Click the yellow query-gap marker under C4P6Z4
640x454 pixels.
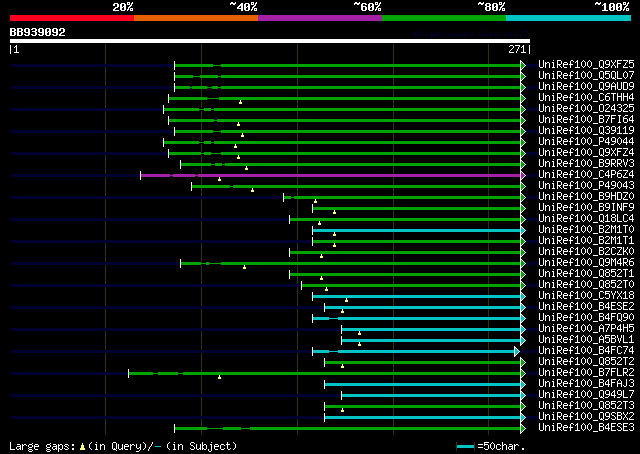[219, 179]
